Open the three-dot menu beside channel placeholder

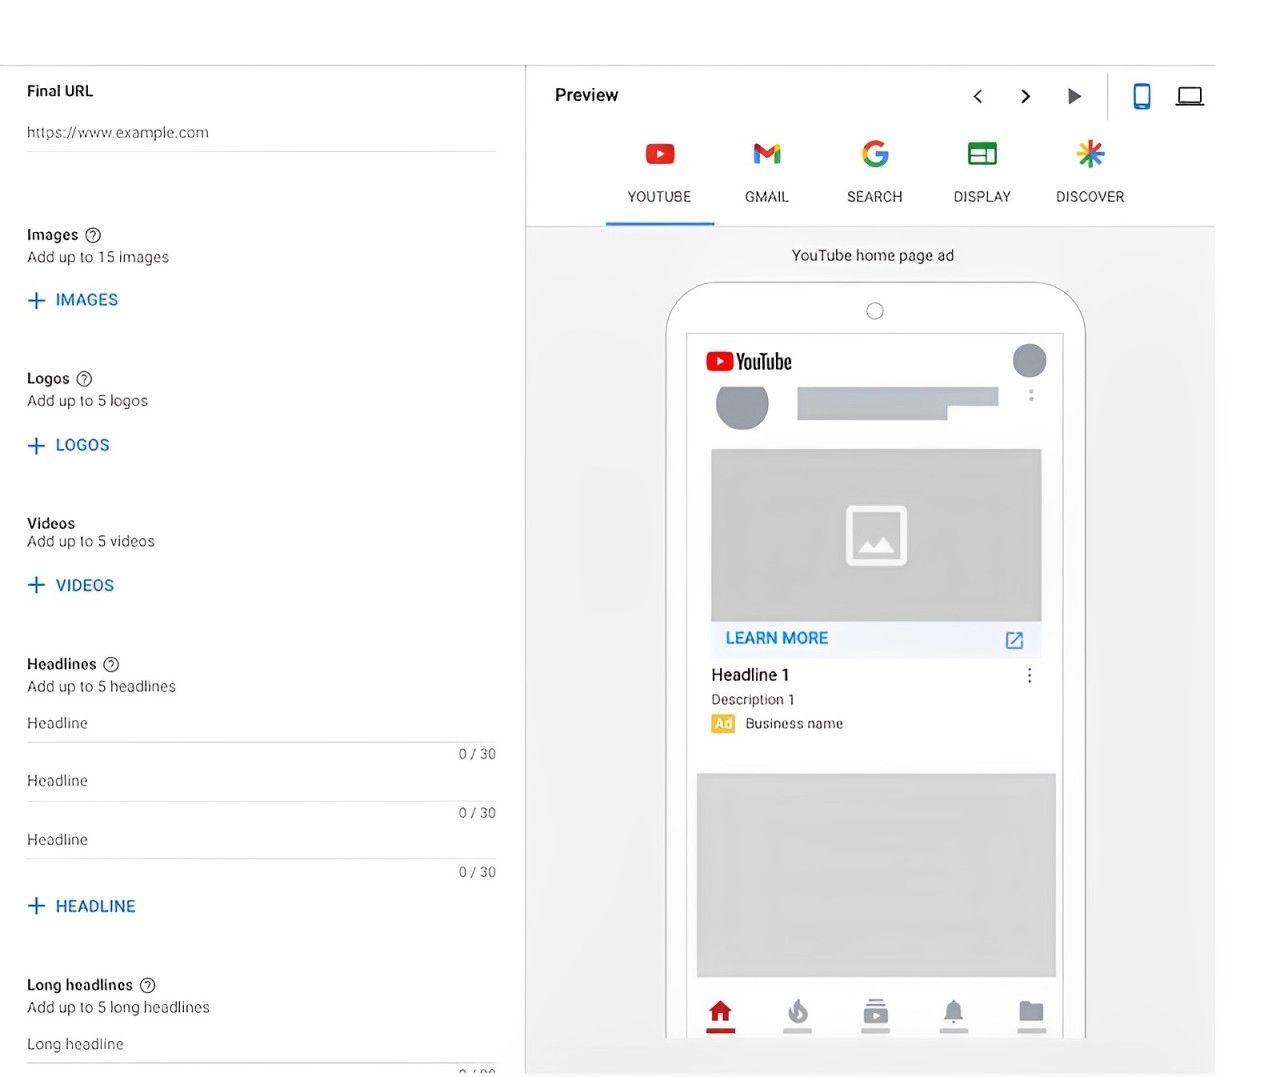[1031, 396]
